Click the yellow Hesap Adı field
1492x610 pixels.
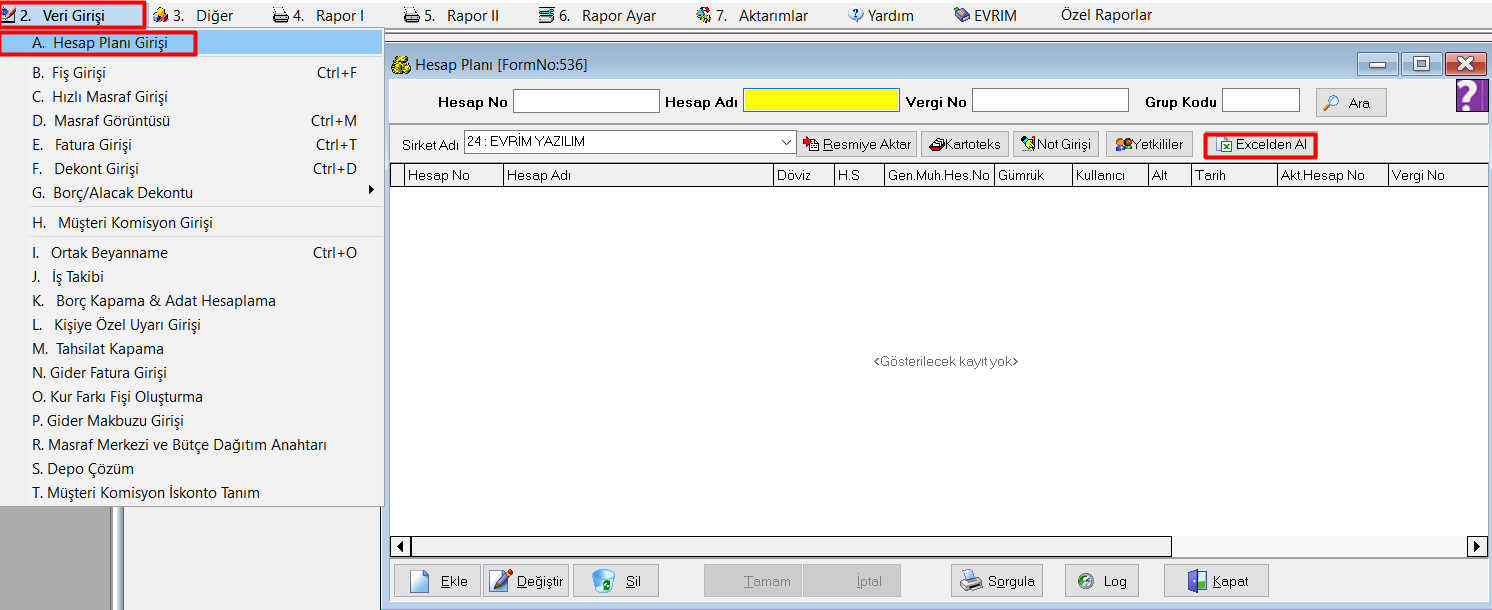click(821, 101)
